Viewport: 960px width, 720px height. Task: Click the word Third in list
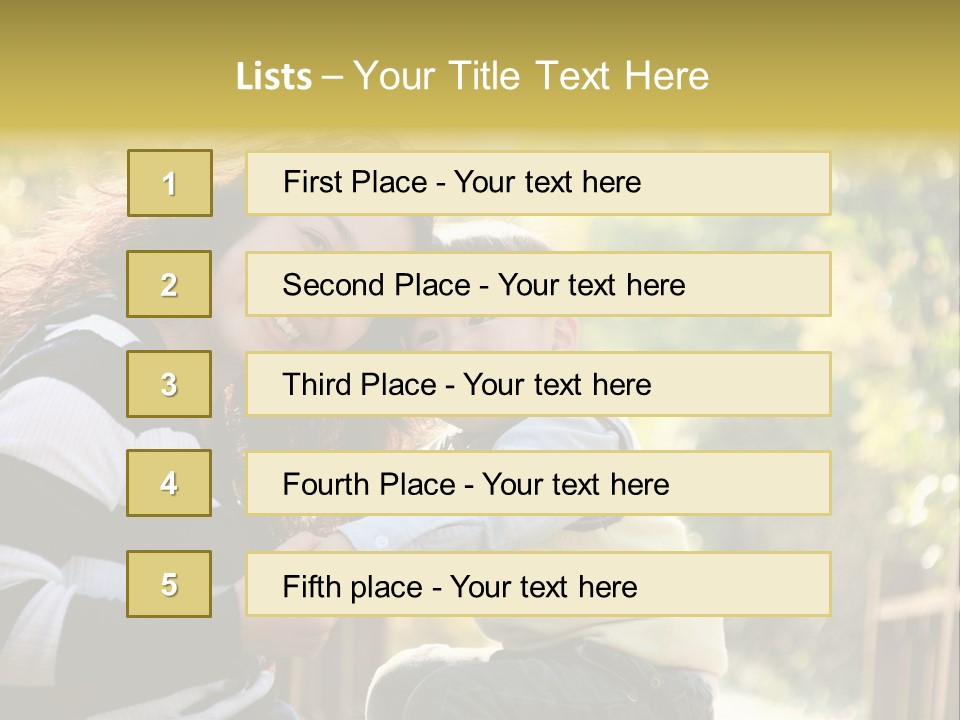click(x=316, y=384)
